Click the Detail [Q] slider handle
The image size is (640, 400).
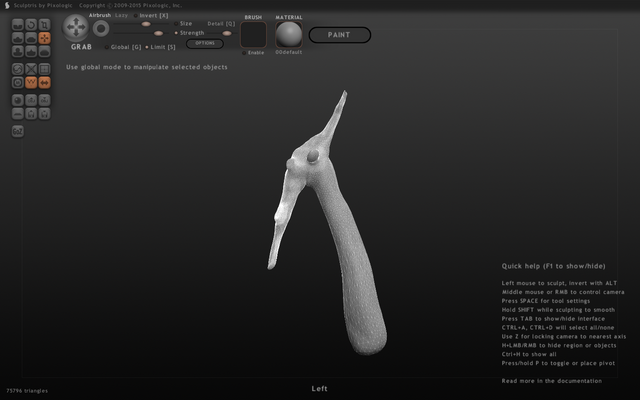click(227, 33)
